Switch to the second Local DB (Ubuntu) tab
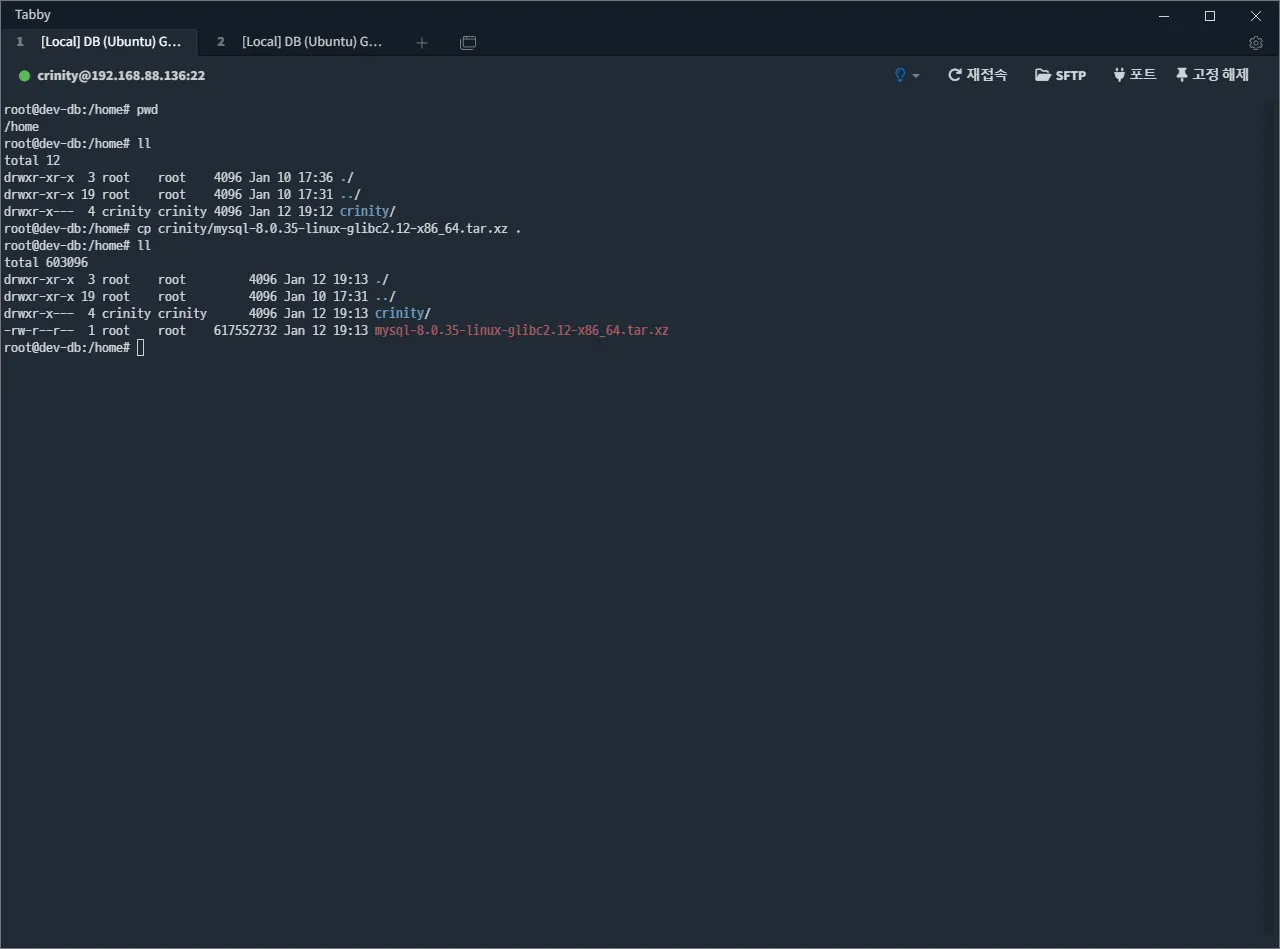 pos(300,42)
